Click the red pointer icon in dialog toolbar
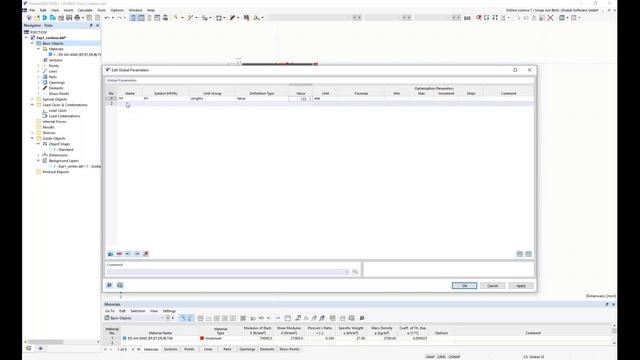The width and height of the screenshot is (640, 360). [146, 254]
